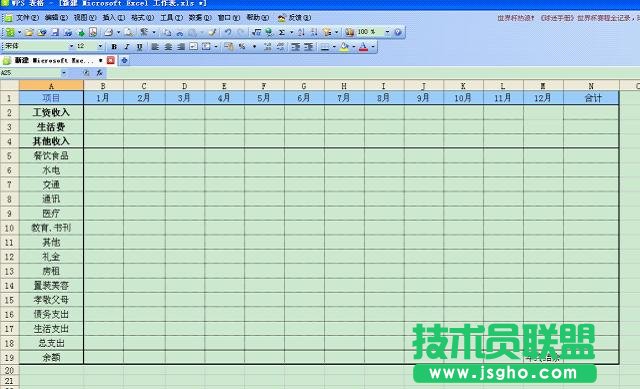This screenshot has width=640, height=389.
Task: Expand the Name Box dropdown arrow
Action: coord(64,73)
